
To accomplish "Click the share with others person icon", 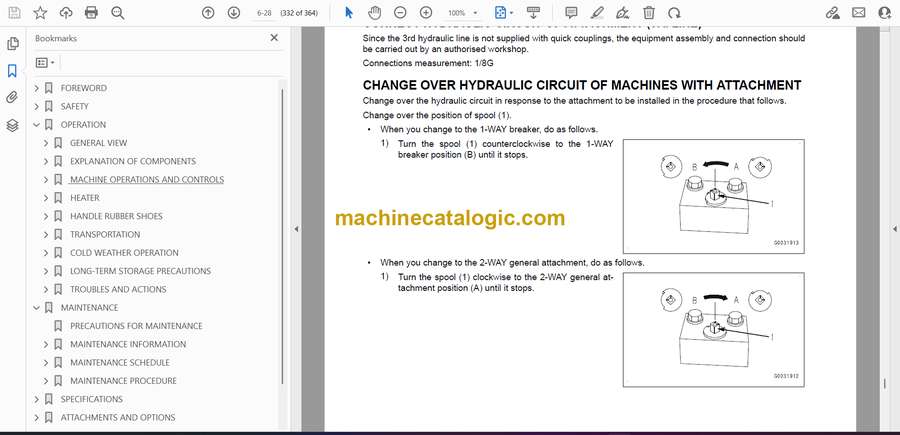I will click(x=885, y=13).
